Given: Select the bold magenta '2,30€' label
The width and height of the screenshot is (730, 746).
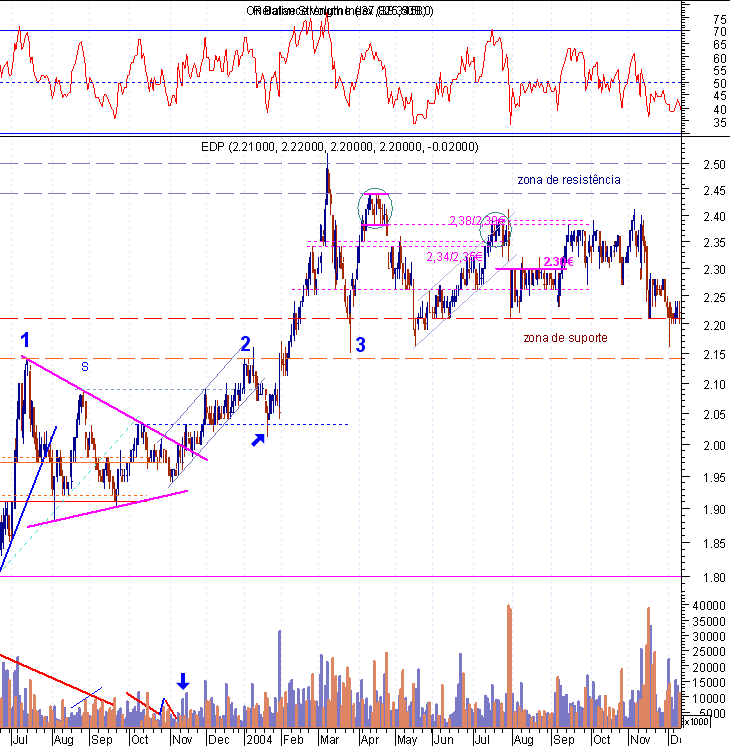Looking at the screenshot, I should [x=558, y=262].
